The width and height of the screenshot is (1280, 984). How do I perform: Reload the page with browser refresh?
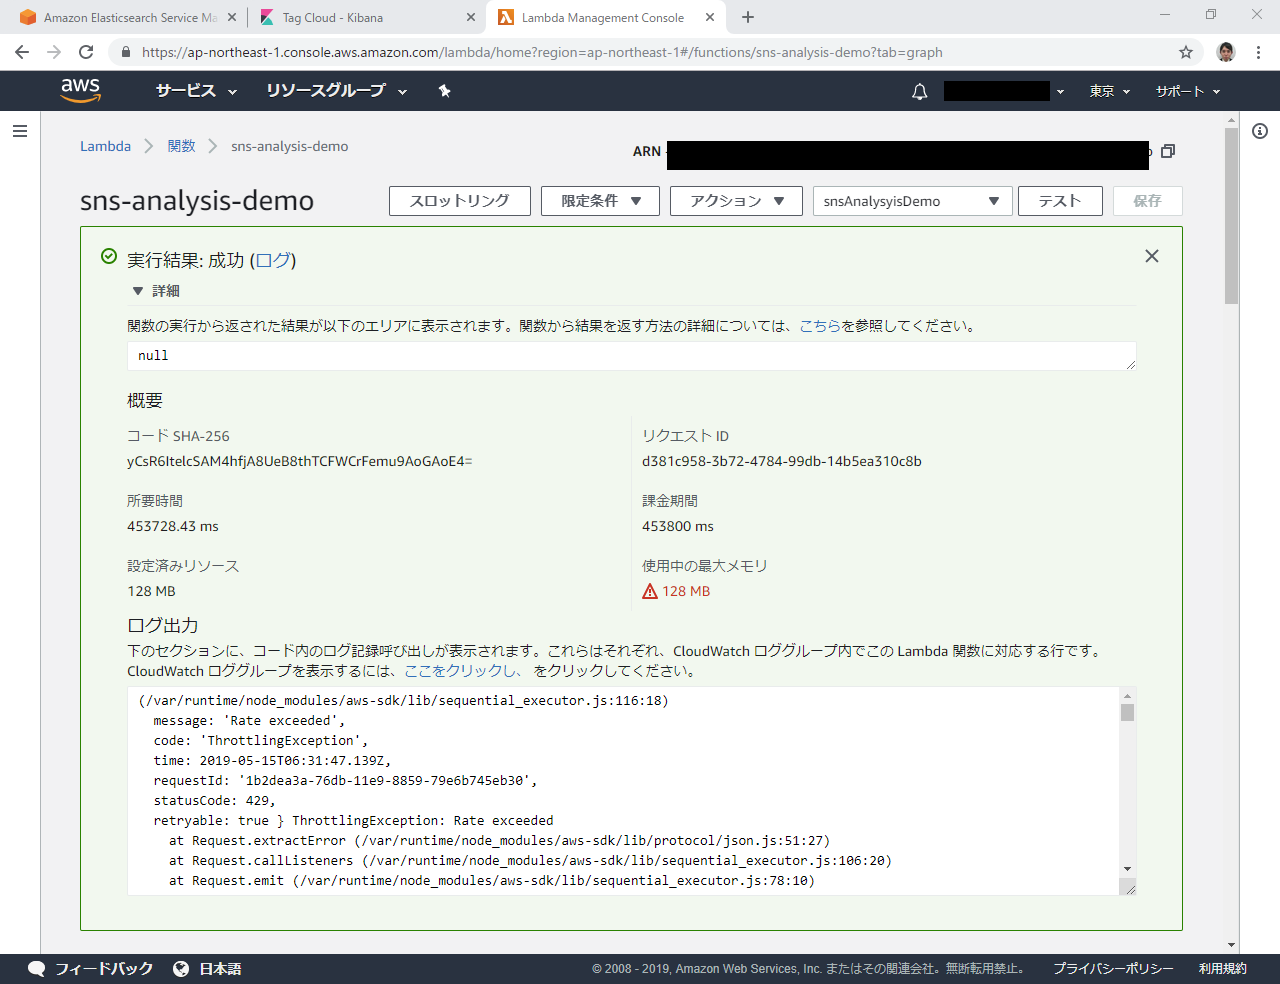[86, 52]
